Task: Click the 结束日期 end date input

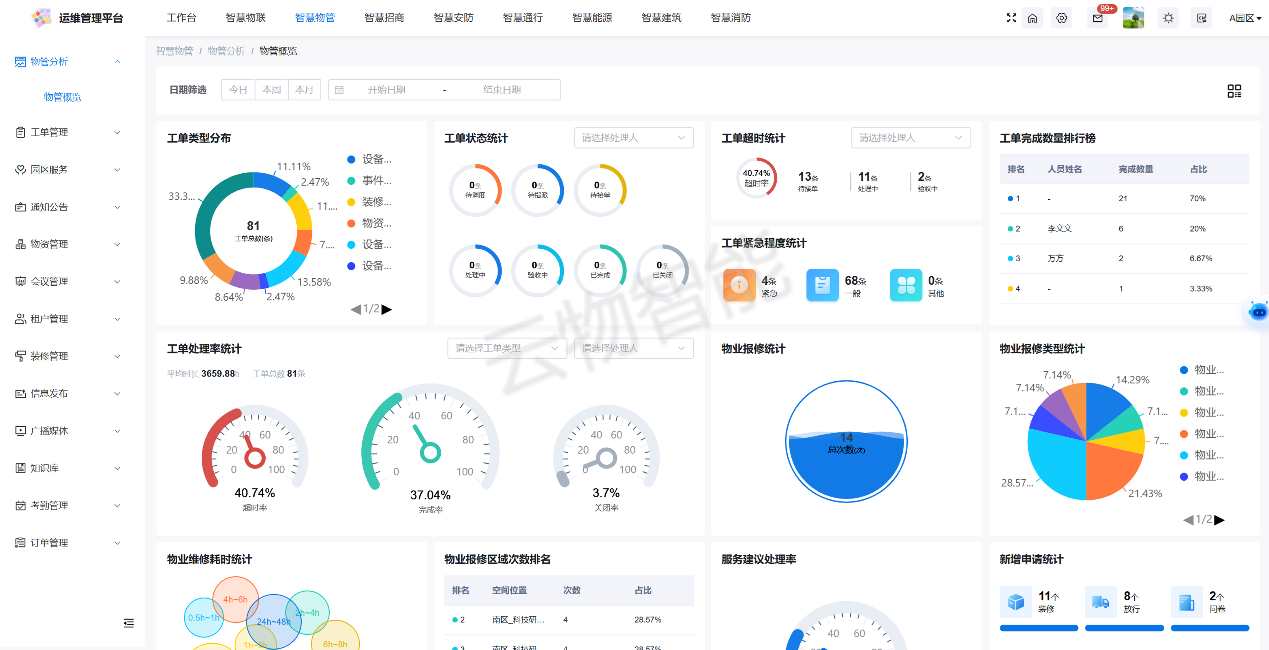Action: 502,90
